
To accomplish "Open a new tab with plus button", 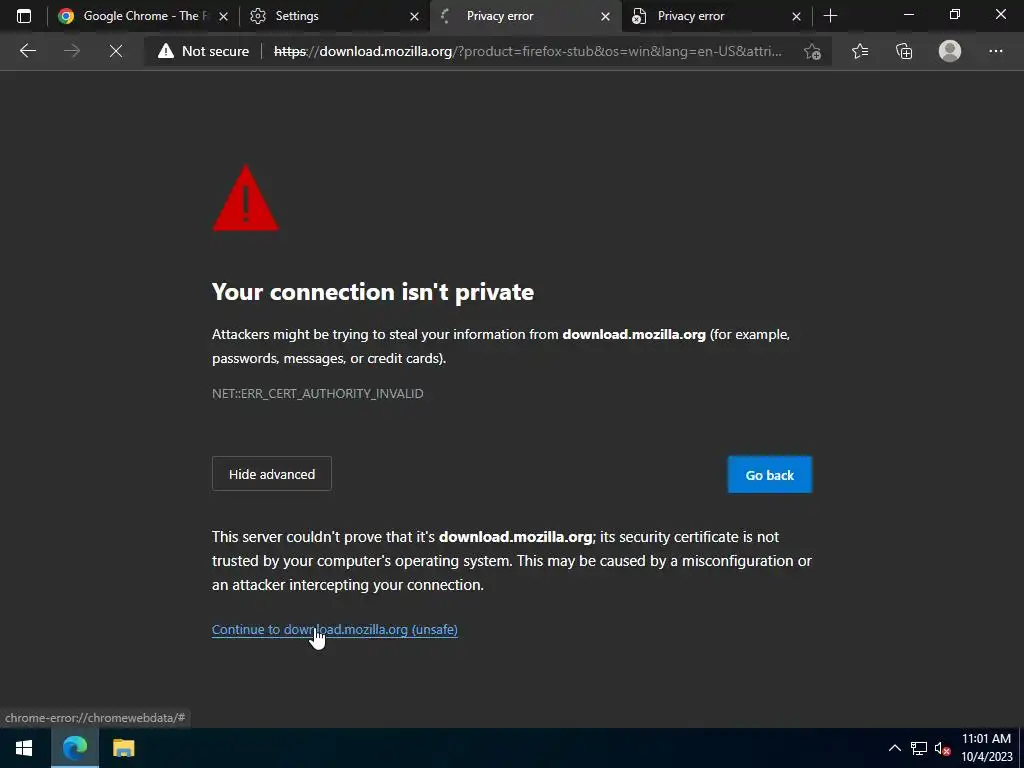I will pyautogui.click(x=830, y=16).
